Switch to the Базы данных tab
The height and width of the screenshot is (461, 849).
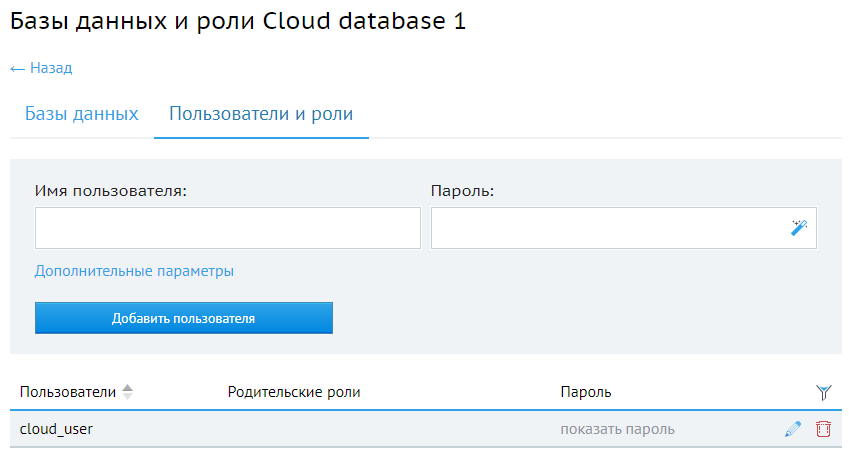pyautogui.click(x=81, y=113)
